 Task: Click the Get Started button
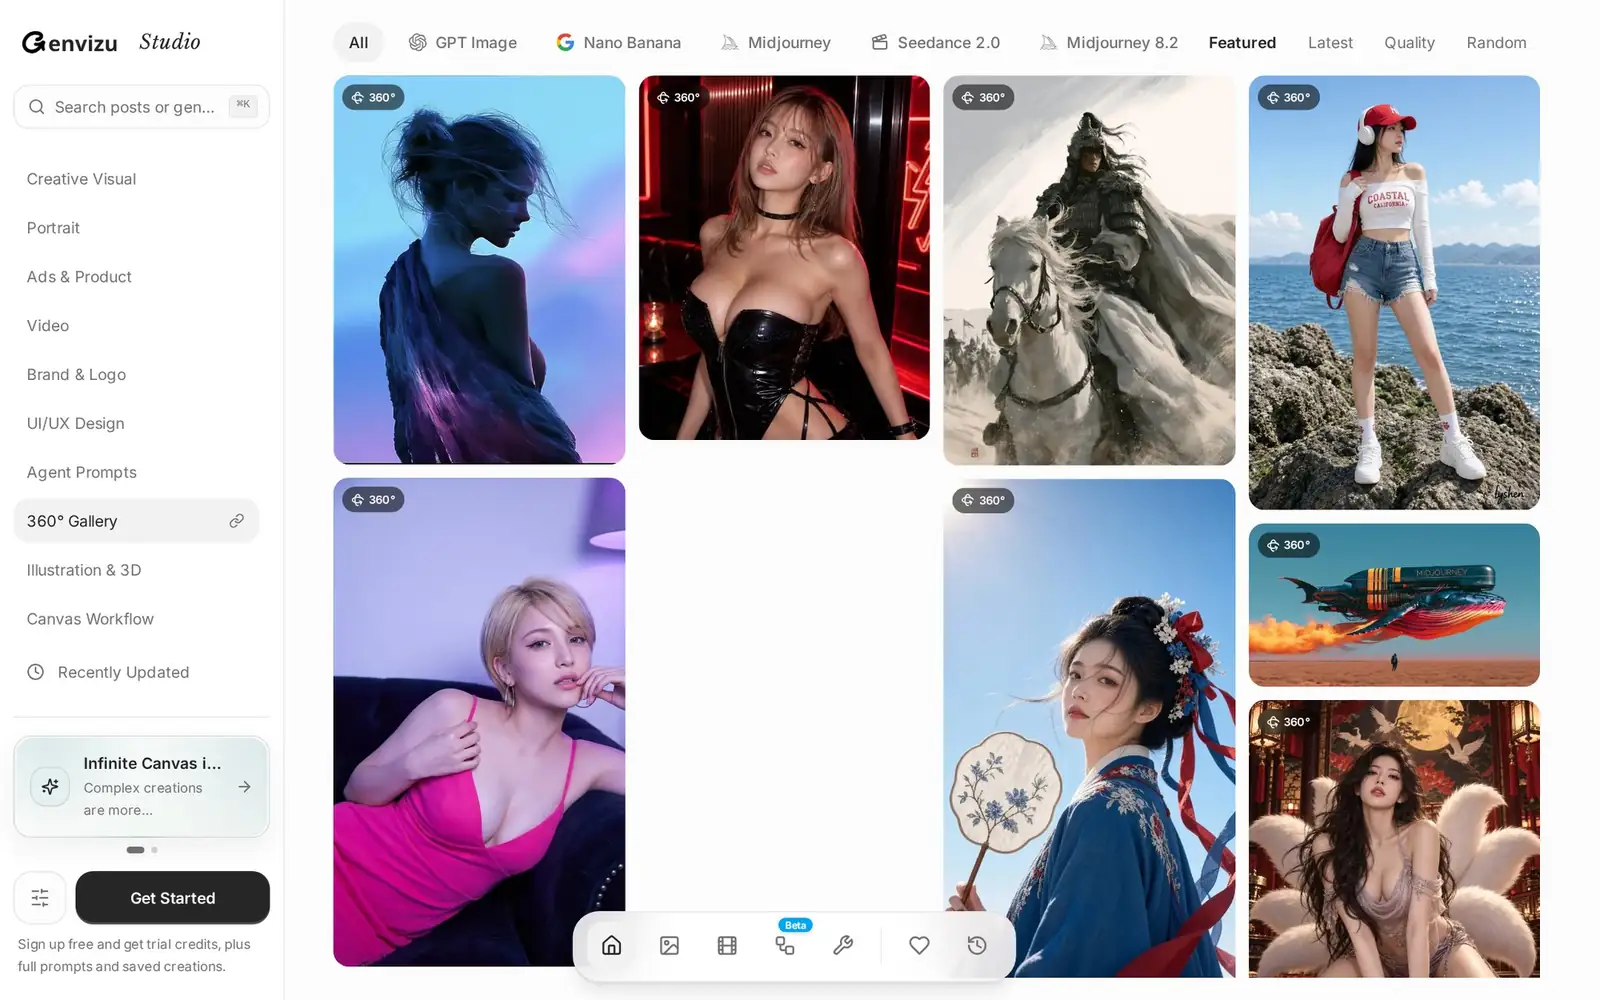[172, 898]
